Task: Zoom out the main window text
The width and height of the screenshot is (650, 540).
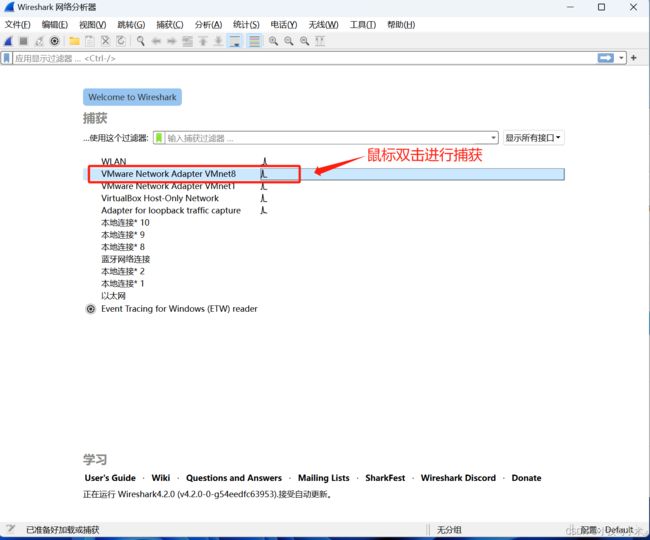Action: click(289, 41)
